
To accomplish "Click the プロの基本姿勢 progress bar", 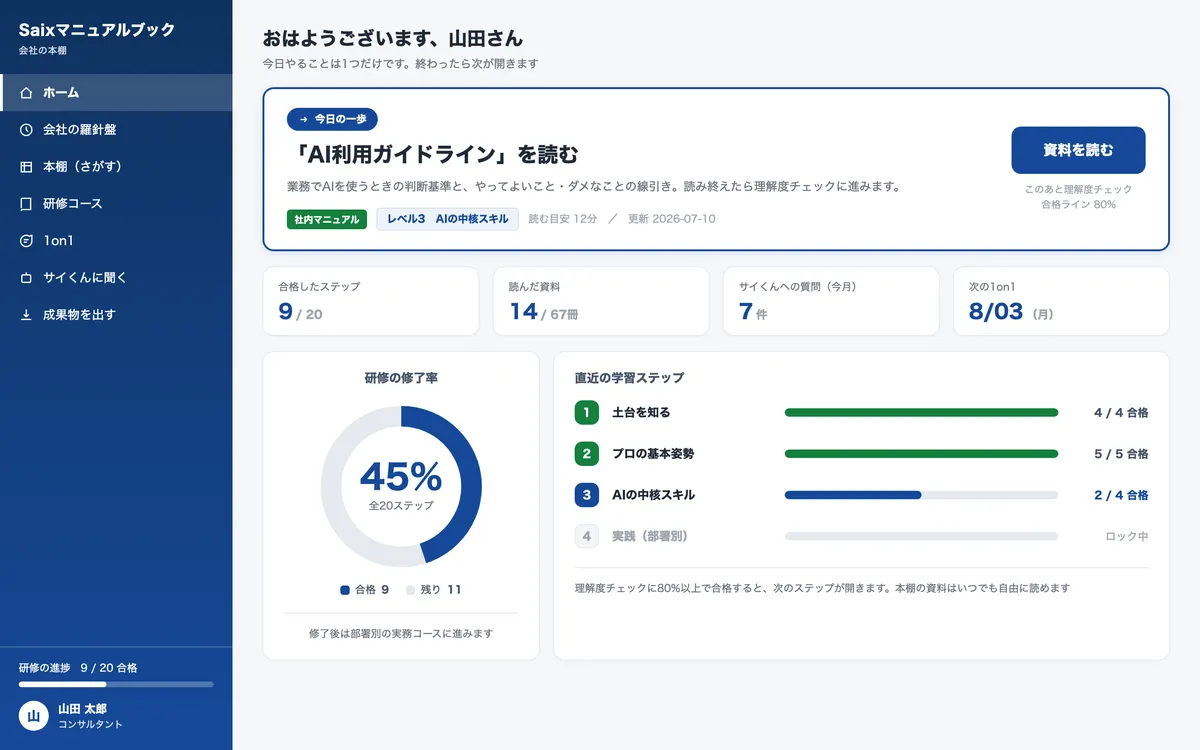I will [921, 454].
